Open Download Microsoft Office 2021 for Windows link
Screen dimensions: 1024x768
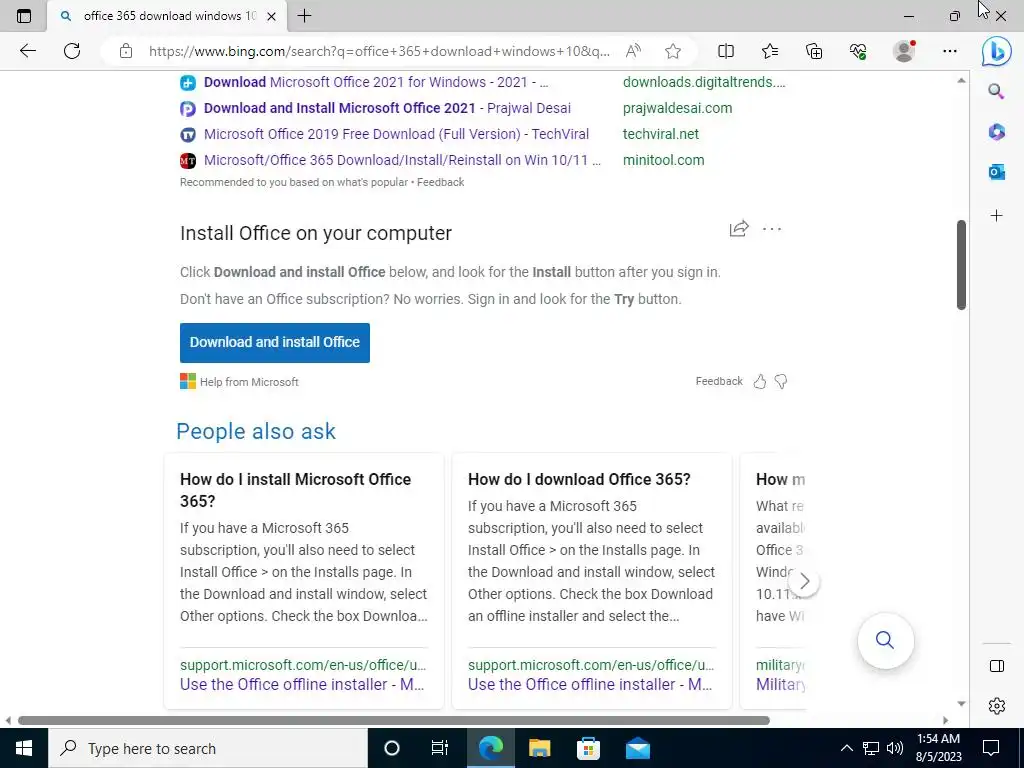coord(376,82)
